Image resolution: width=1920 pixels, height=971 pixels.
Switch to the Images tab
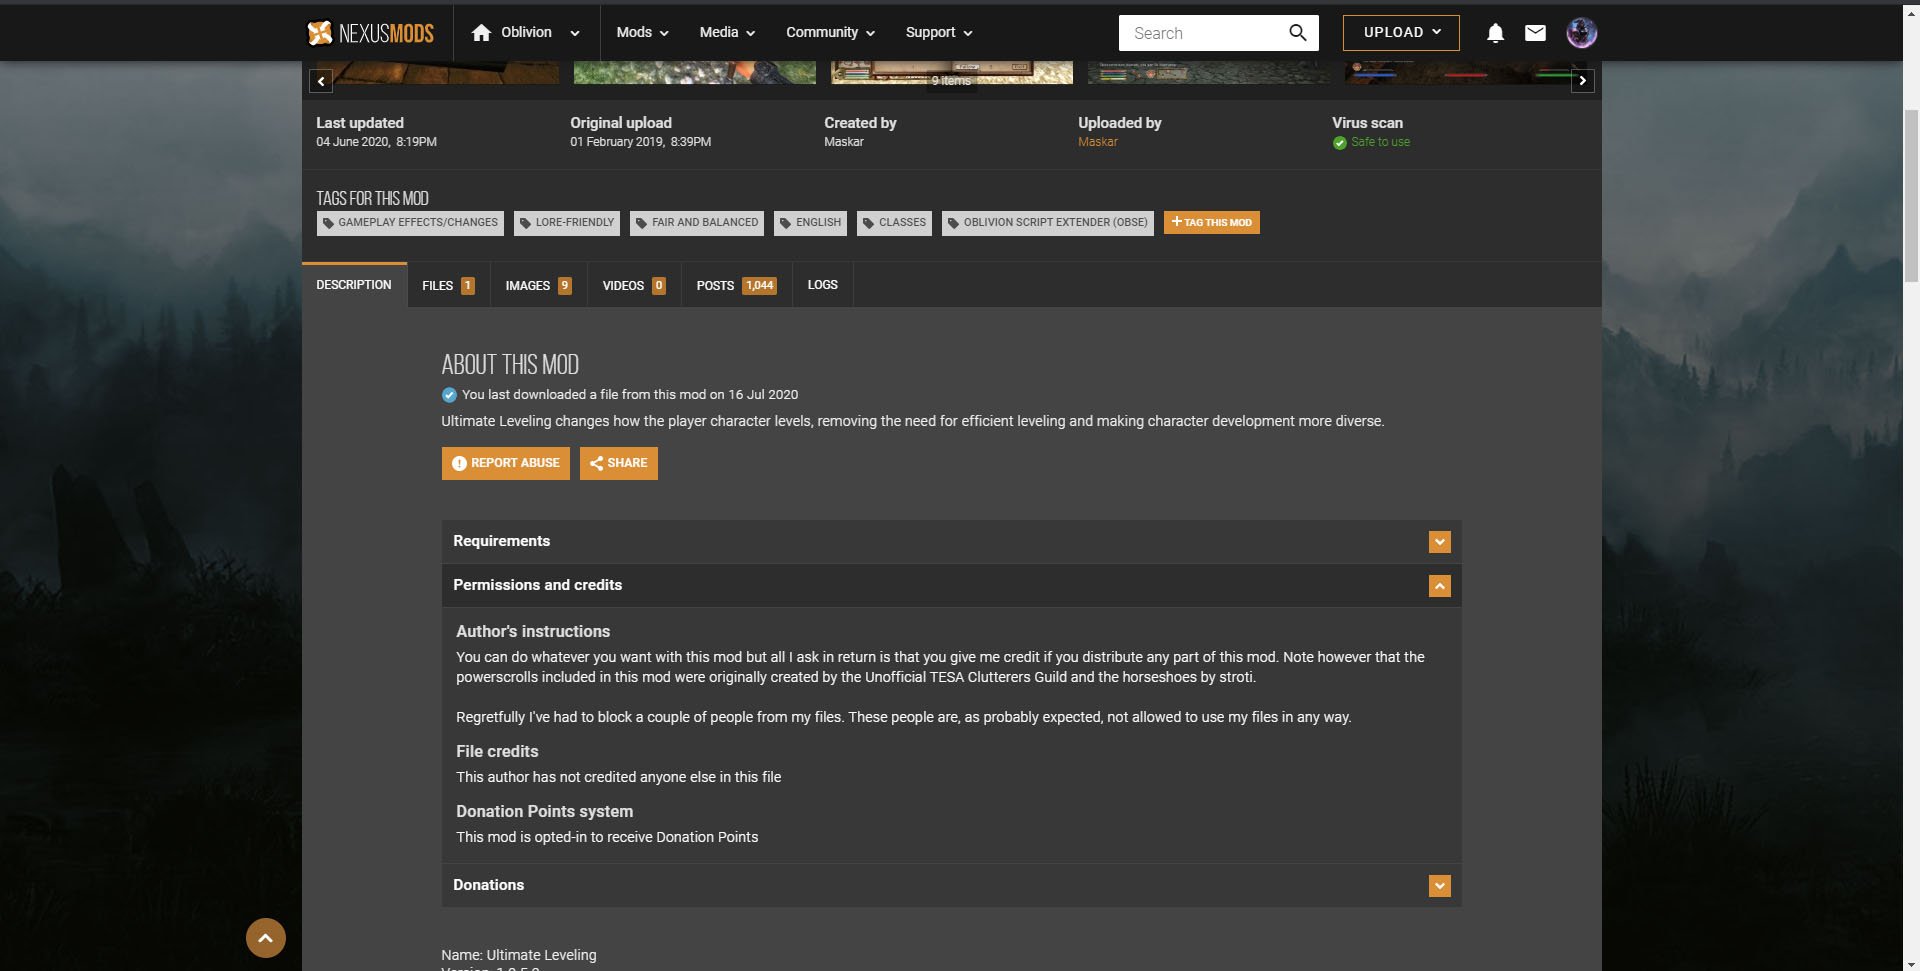coord(538,285)
